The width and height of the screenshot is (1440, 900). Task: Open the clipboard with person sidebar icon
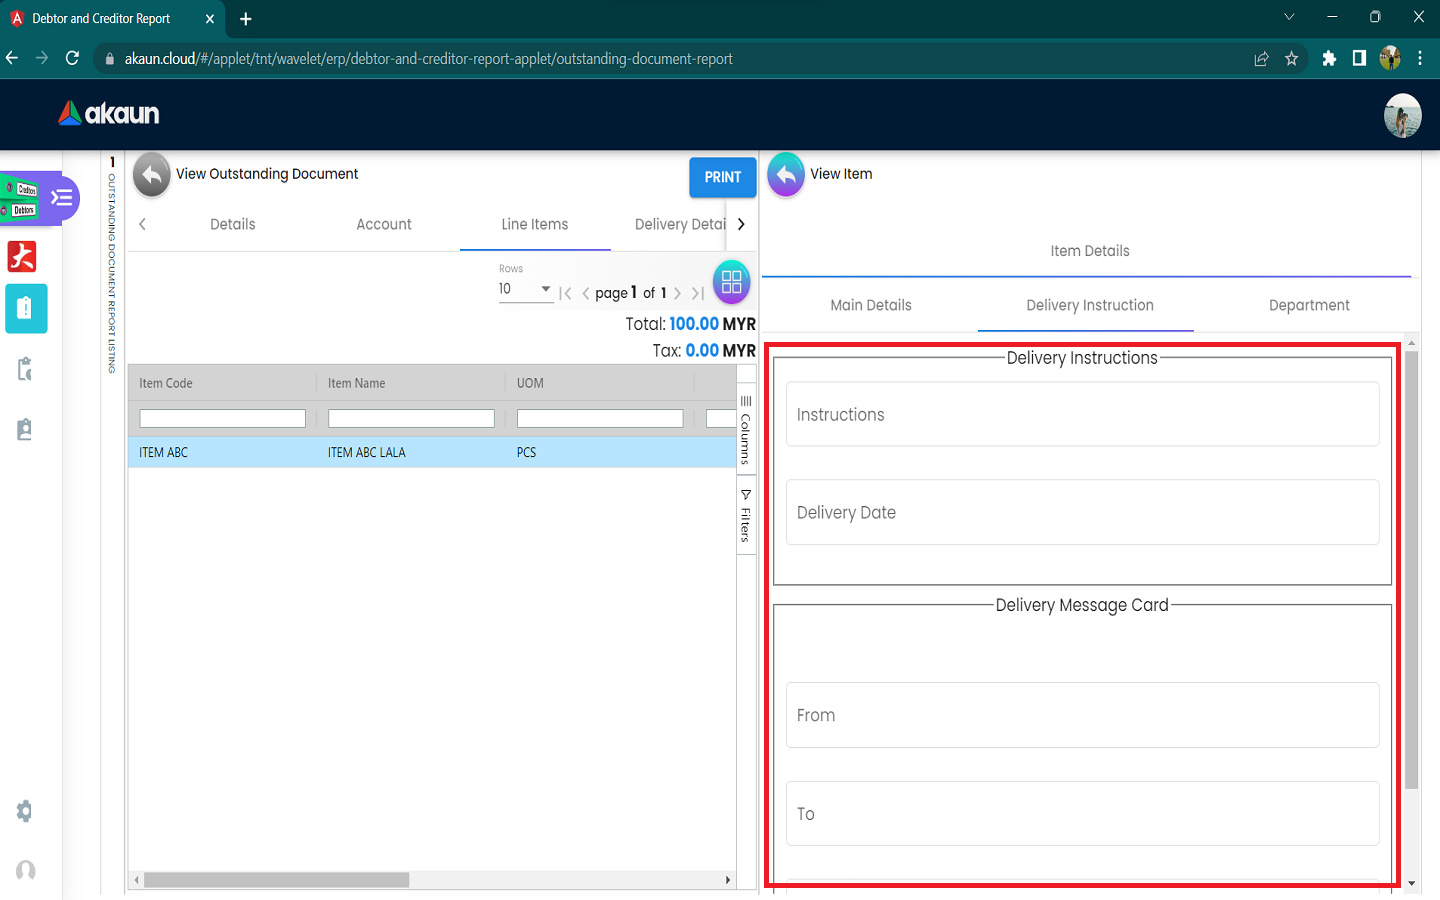click(25, 430)
